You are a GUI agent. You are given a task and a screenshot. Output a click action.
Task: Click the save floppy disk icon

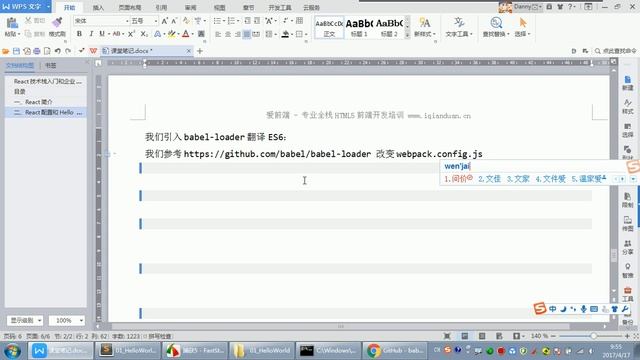click(x=16, y=51)
